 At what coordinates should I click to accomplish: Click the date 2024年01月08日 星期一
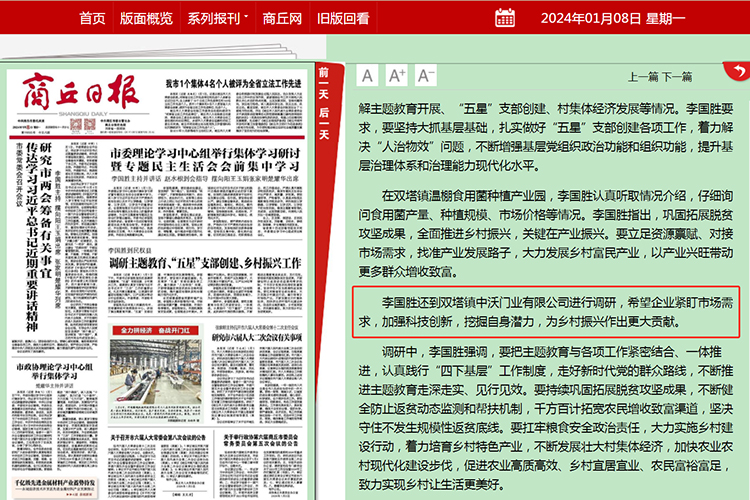[613, 18]
